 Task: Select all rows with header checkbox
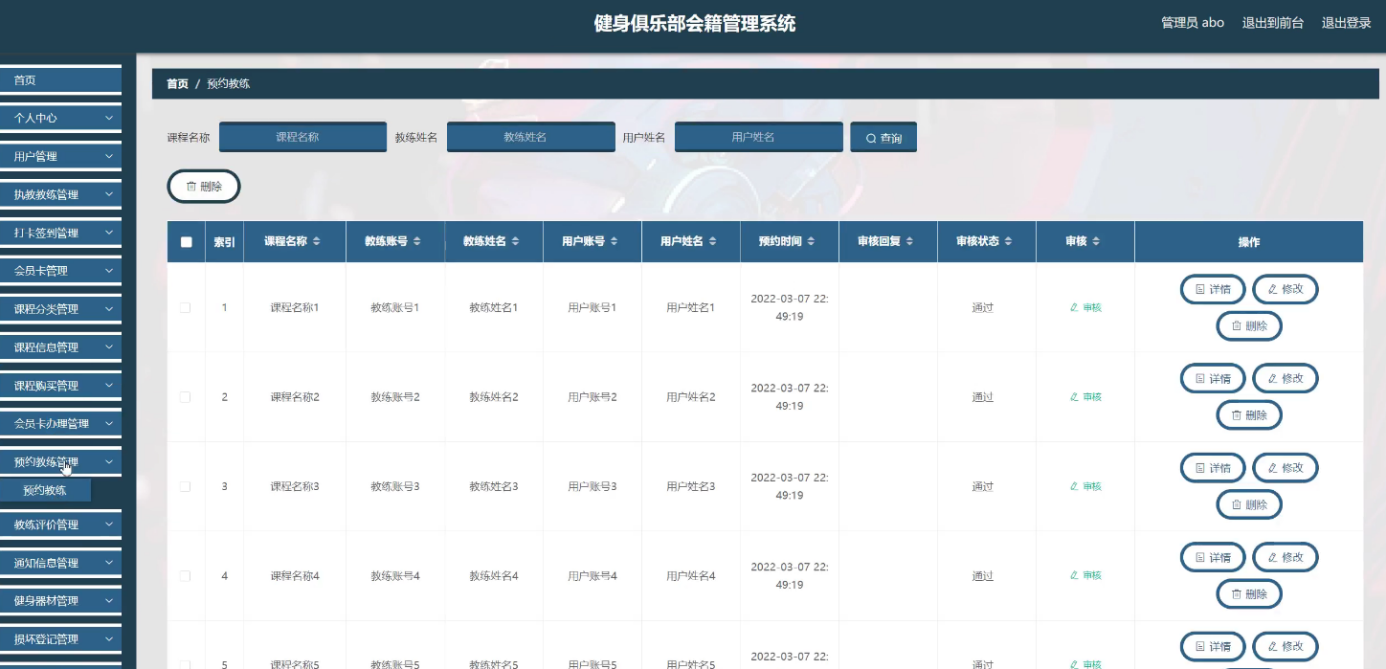[186, 242]
